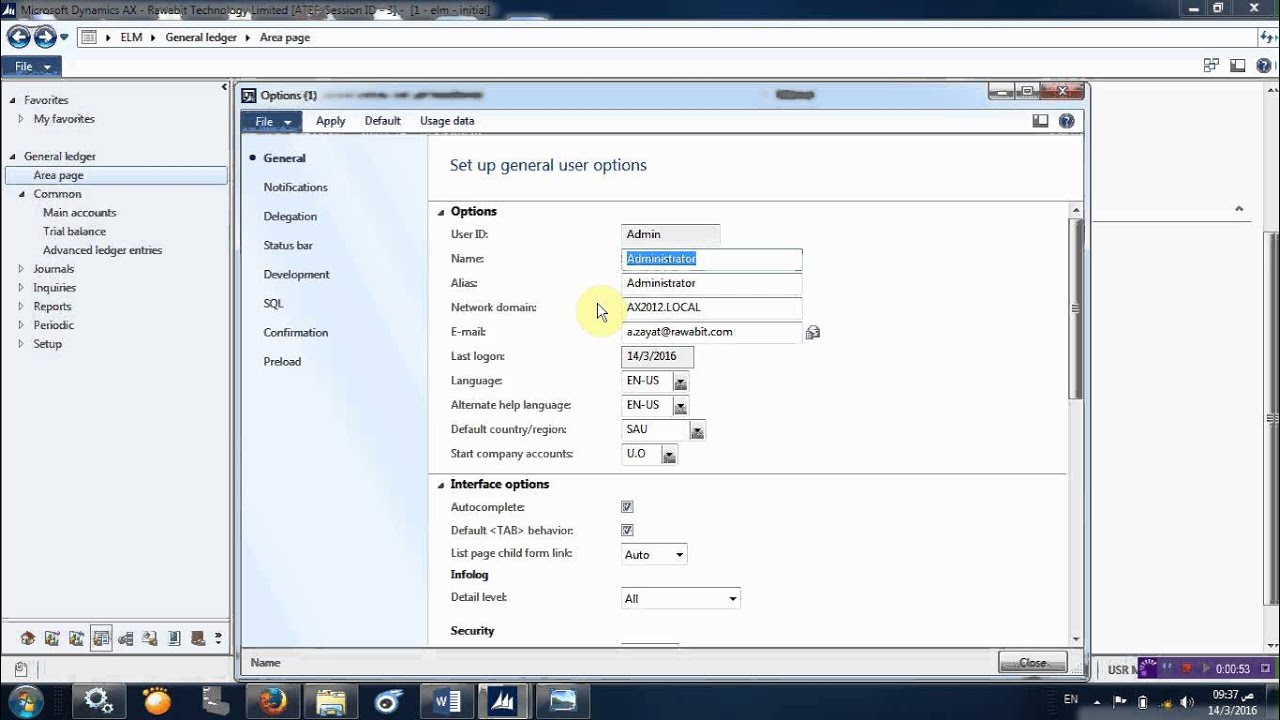Screen dimensions: 1280x720
Task: Close the Options dialog with Close button
Action: 1032,662
